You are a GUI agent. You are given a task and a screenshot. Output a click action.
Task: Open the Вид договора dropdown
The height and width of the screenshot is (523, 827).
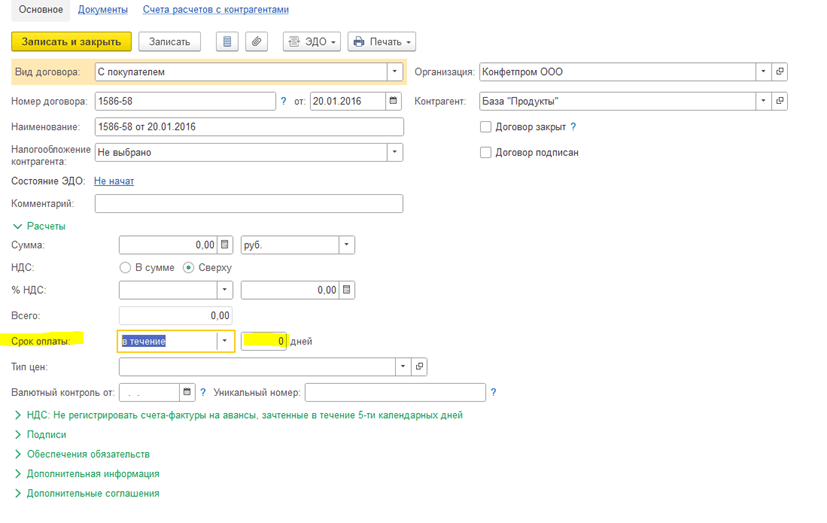tap(395, 72)
